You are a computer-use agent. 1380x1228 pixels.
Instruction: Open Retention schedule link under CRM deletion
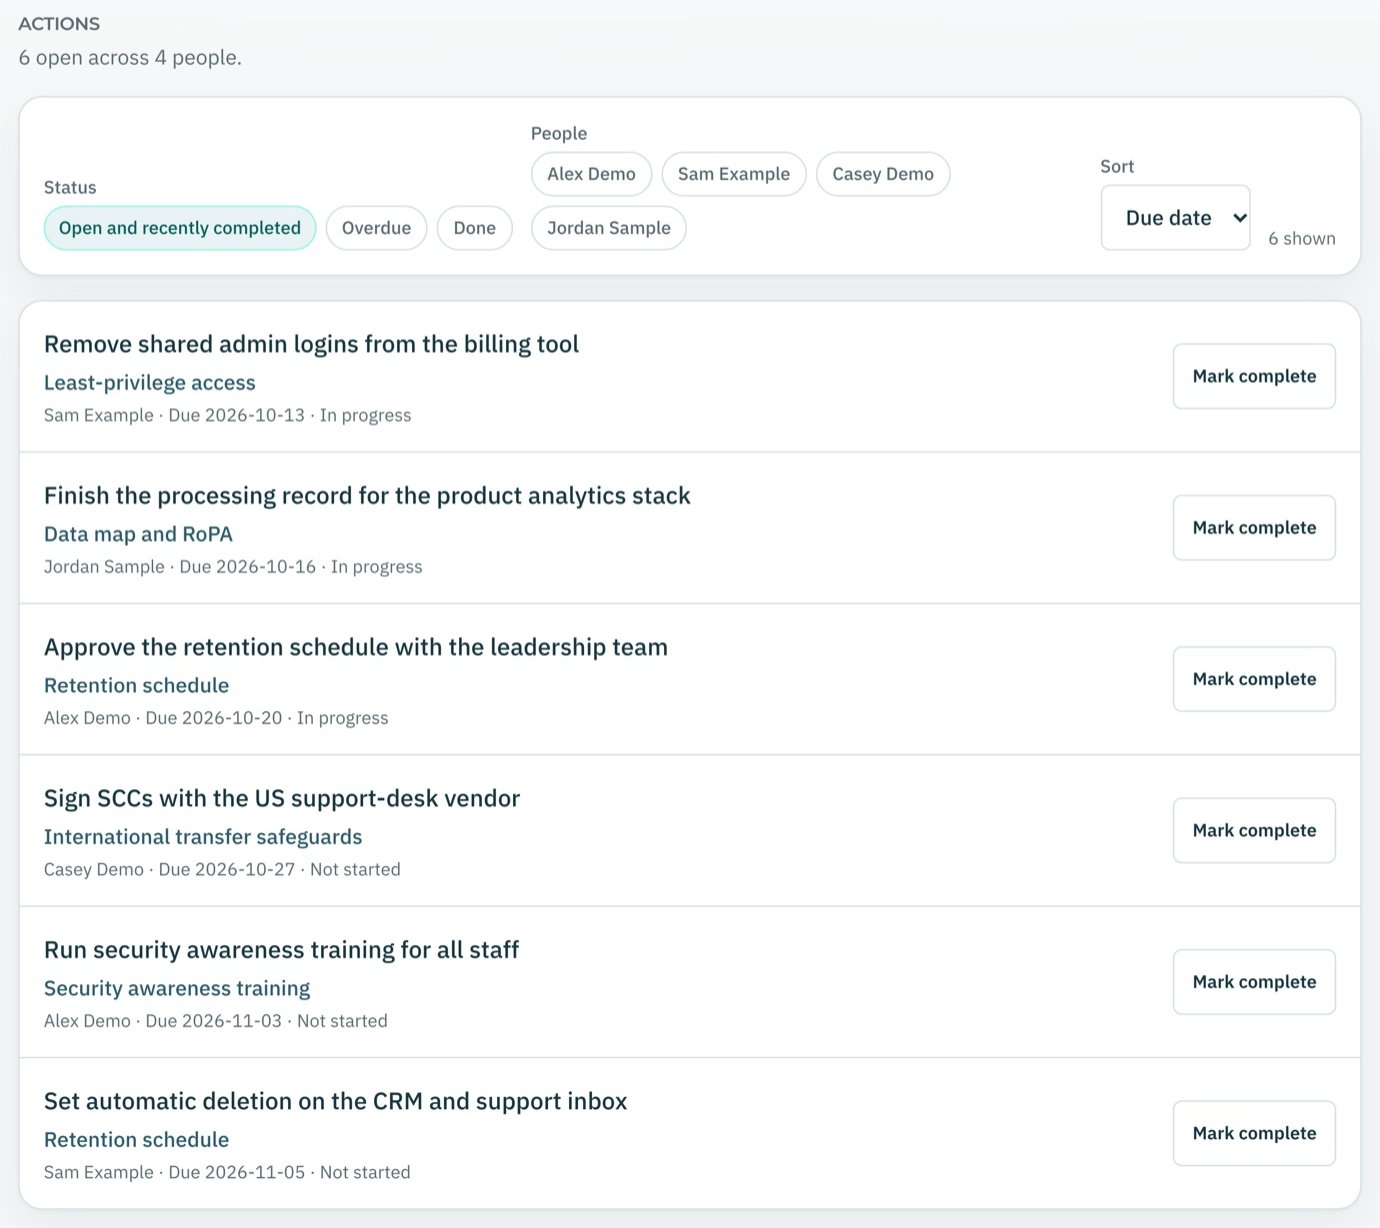pos(137,1140)
